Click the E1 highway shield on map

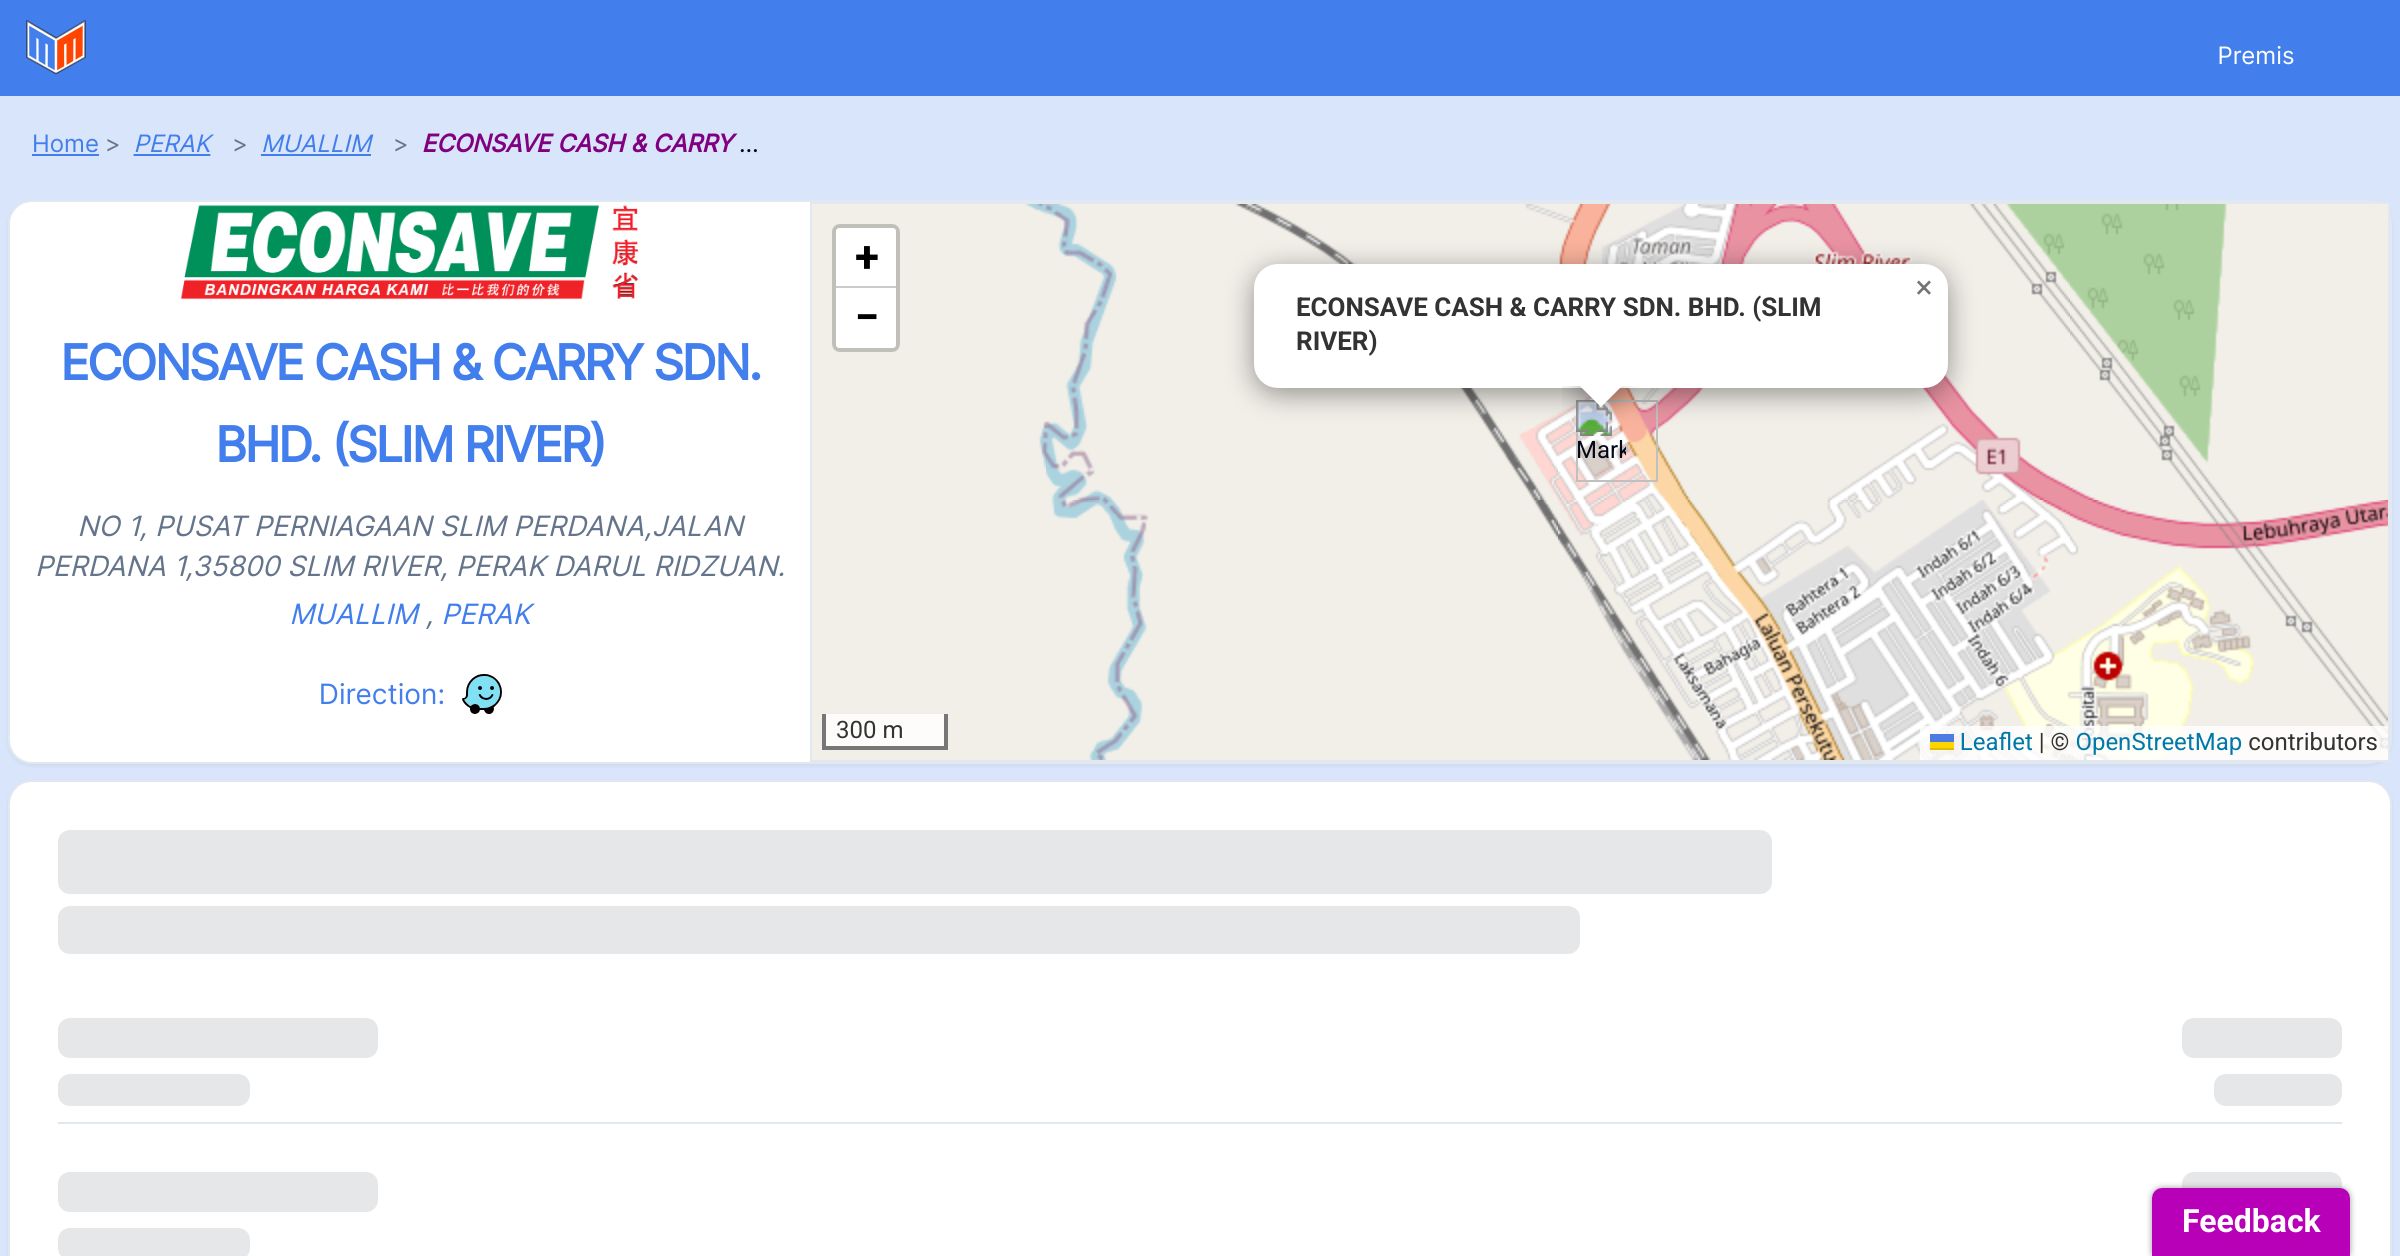[x=1996, y=457]
